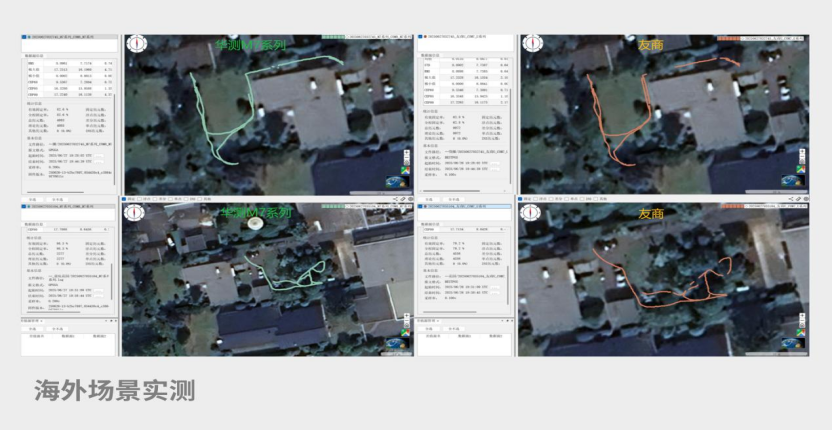Click Google Maps icon on lower 友商 map

point(801,333)
